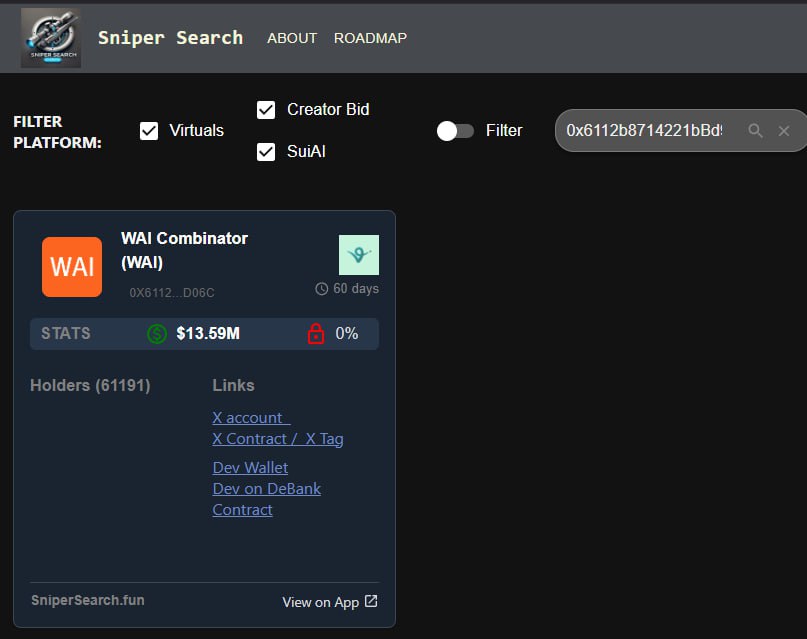The image size is (807, 639).
Task: Uncheck the SuiAI platform option
Action: click(266, 152)
